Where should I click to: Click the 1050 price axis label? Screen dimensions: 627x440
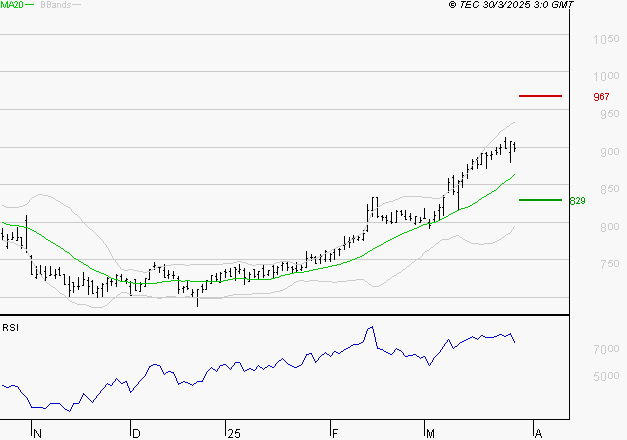pyautogui.click(x=606, y=39)
